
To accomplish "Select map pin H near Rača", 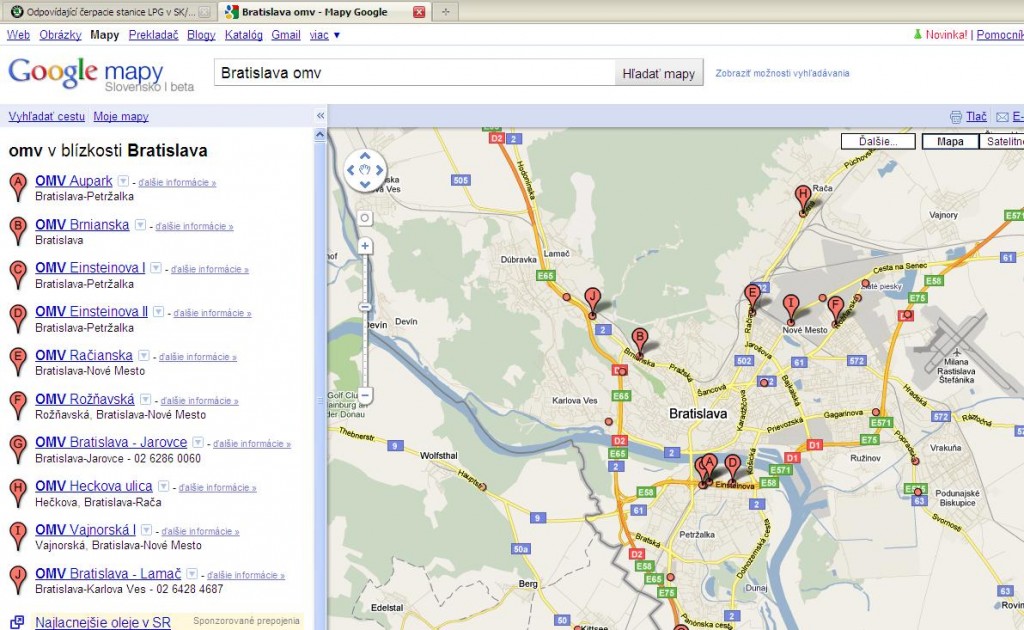I will 803,199.
